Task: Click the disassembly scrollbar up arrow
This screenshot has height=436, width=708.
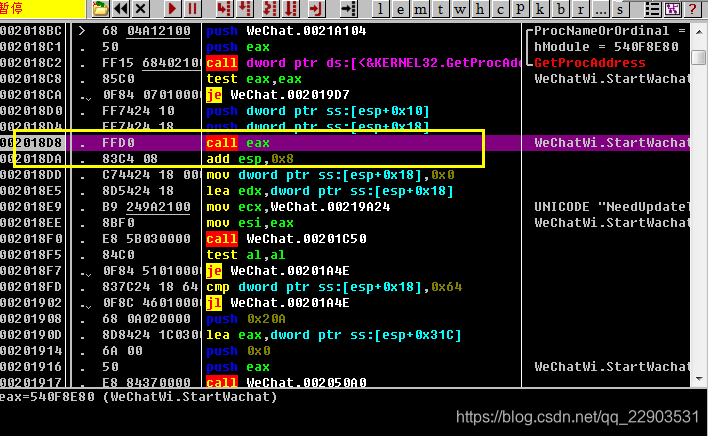Action: point(699,32)
